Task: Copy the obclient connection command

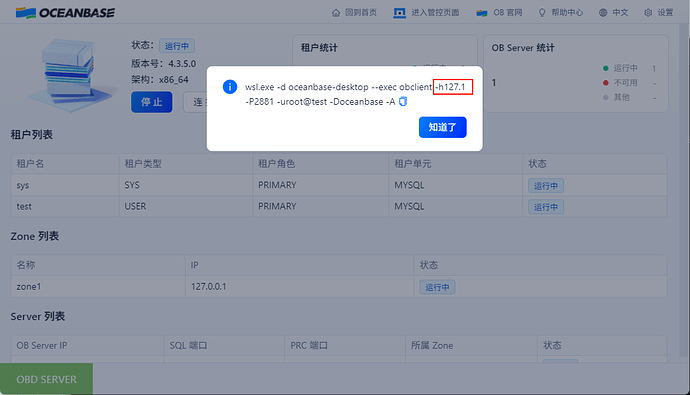Action: (x=403, y=102)
